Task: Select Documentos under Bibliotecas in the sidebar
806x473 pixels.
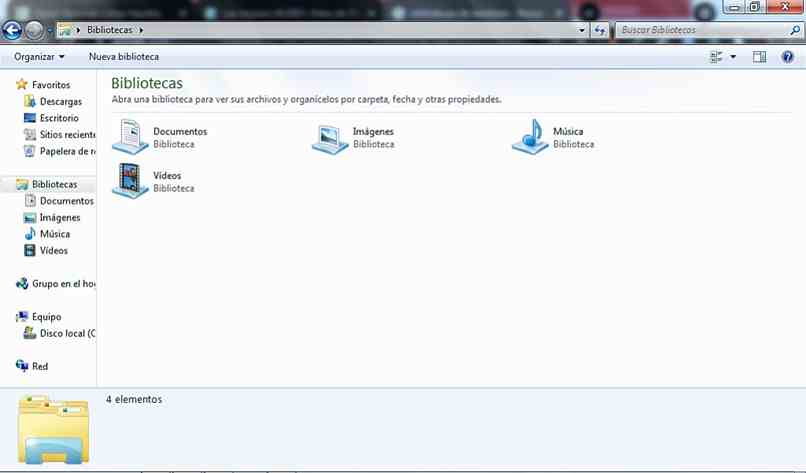Action: 67,201
